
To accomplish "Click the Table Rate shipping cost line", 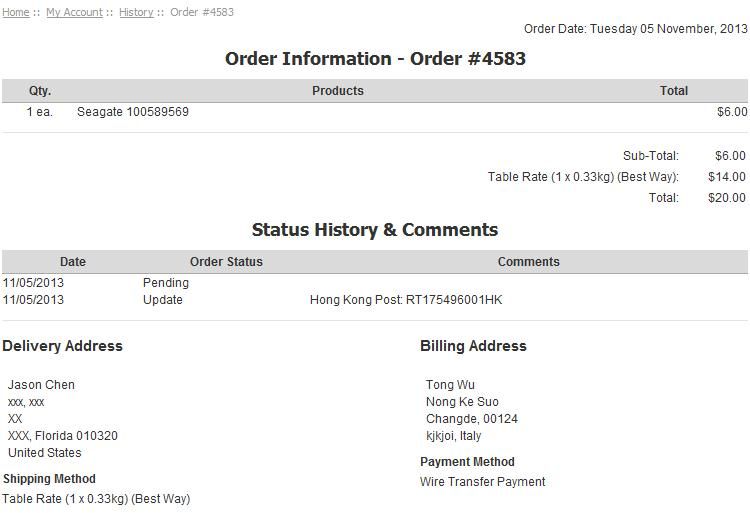I will tap(583, 177).
